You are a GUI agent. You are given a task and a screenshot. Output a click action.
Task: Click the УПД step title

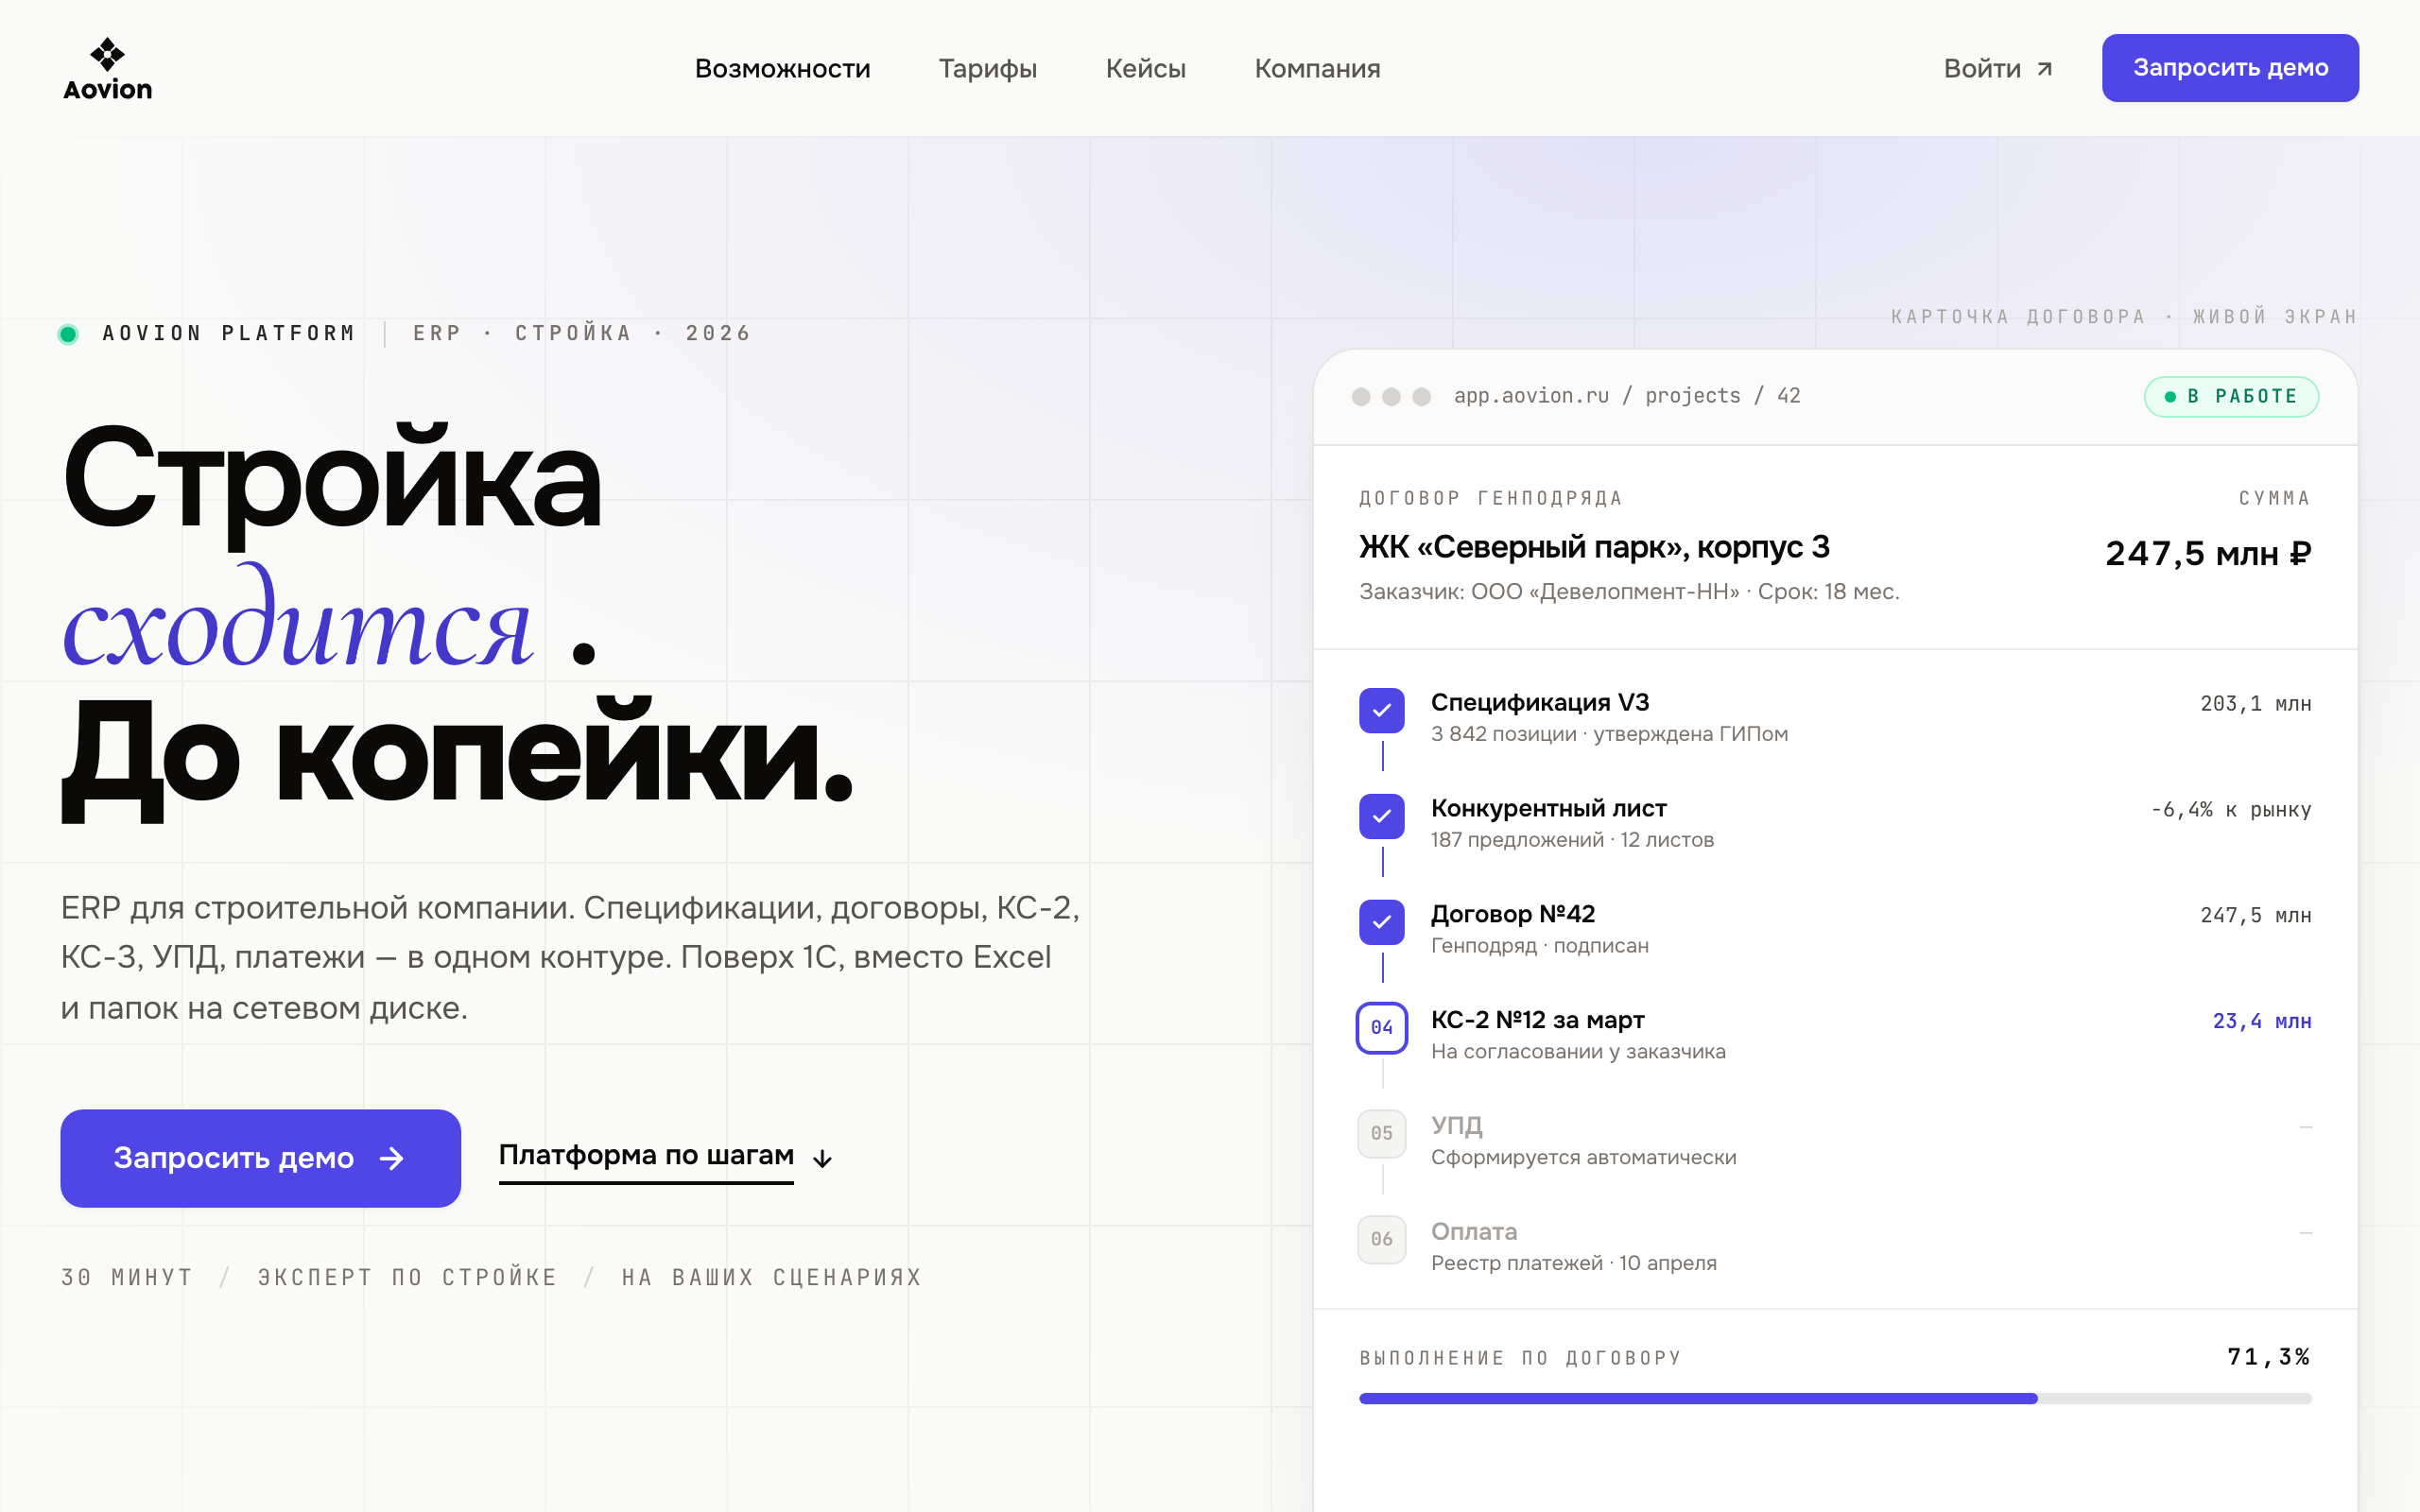pyautogui.click(x=1457, y=1126)
